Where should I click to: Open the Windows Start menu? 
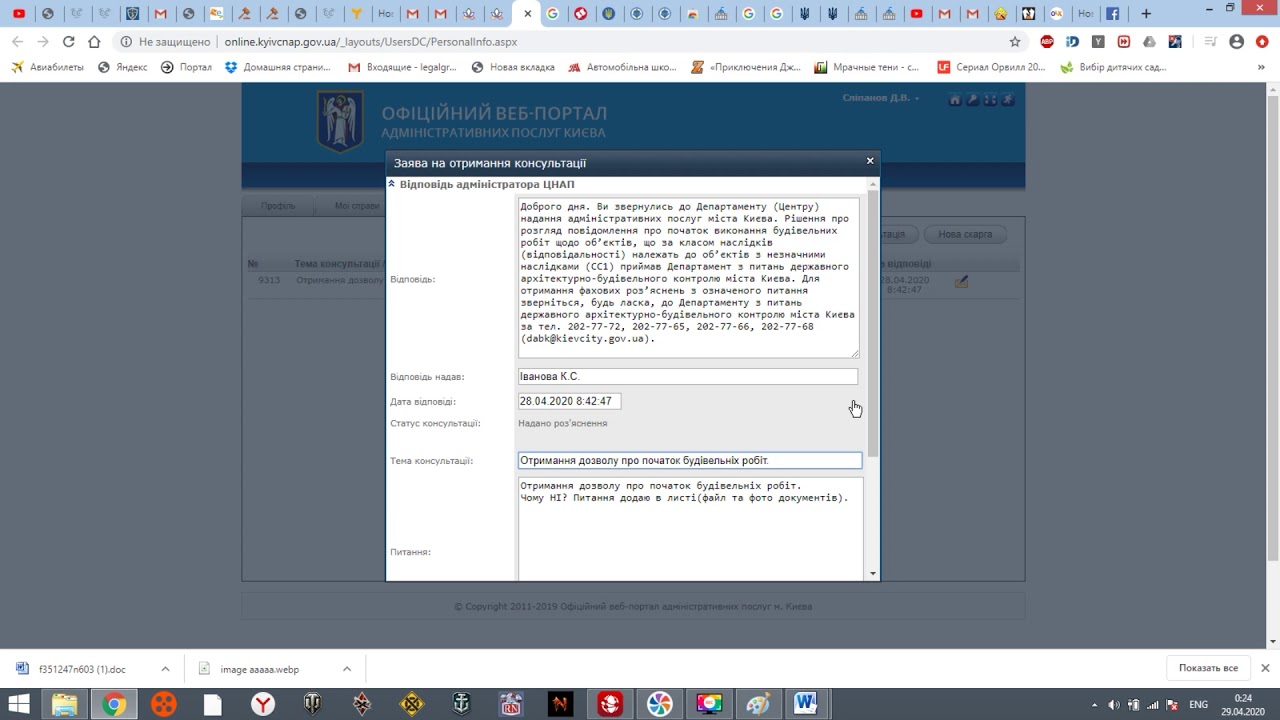coord(18,705)
